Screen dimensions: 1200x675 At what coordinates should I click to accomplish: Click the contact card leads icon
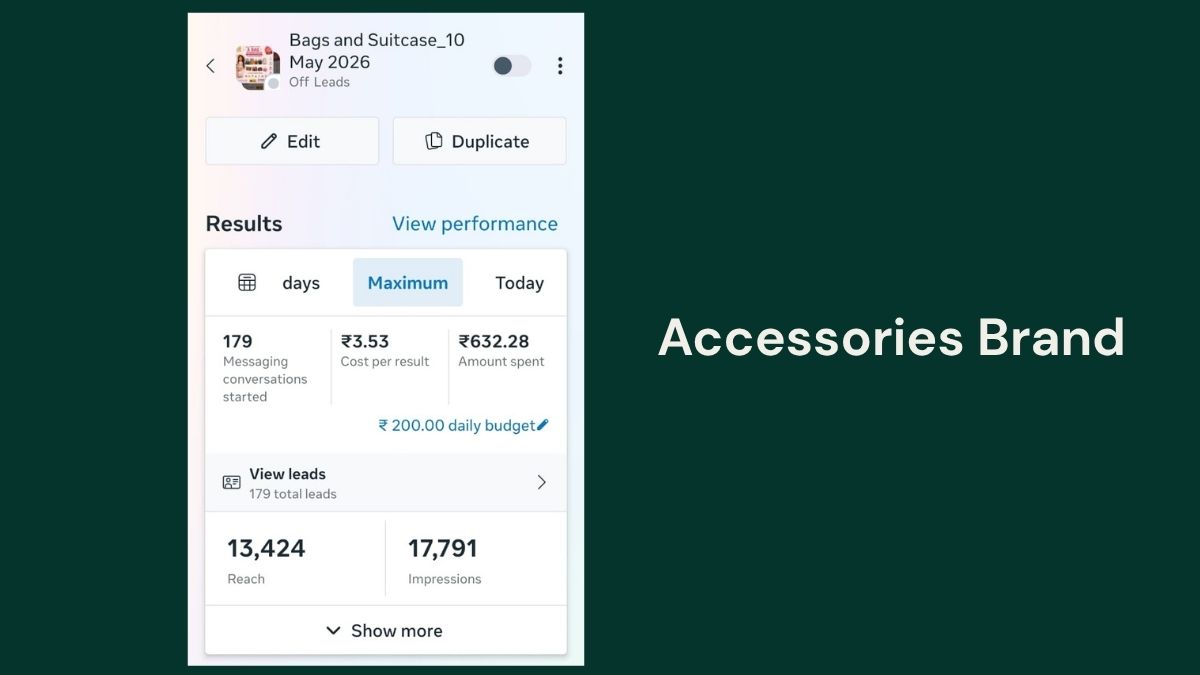tap(232, 483)
